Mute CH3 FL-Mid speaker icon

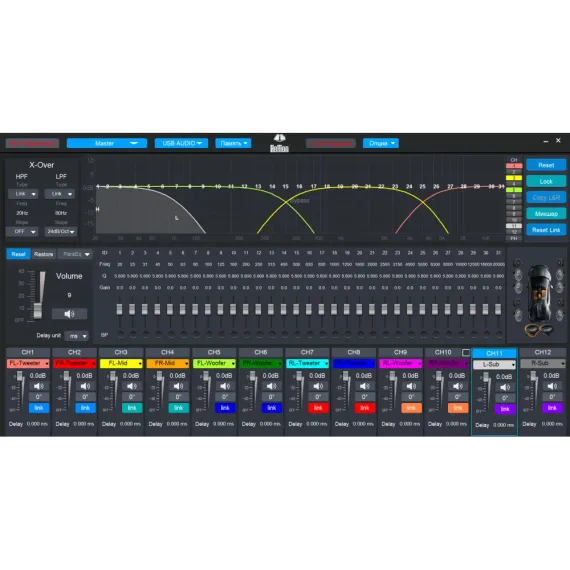click(x=132, y=386)
